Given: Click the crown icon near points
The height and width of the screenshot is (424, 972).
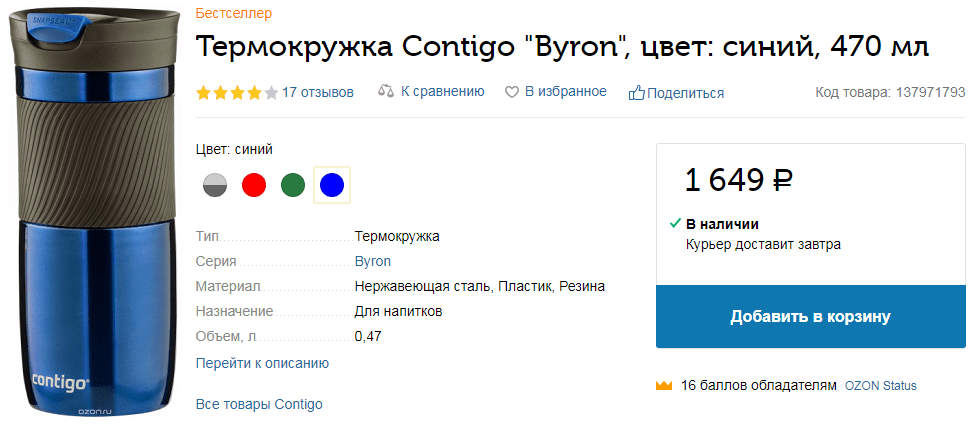Looking at the screenshot, I should [664, 386].
